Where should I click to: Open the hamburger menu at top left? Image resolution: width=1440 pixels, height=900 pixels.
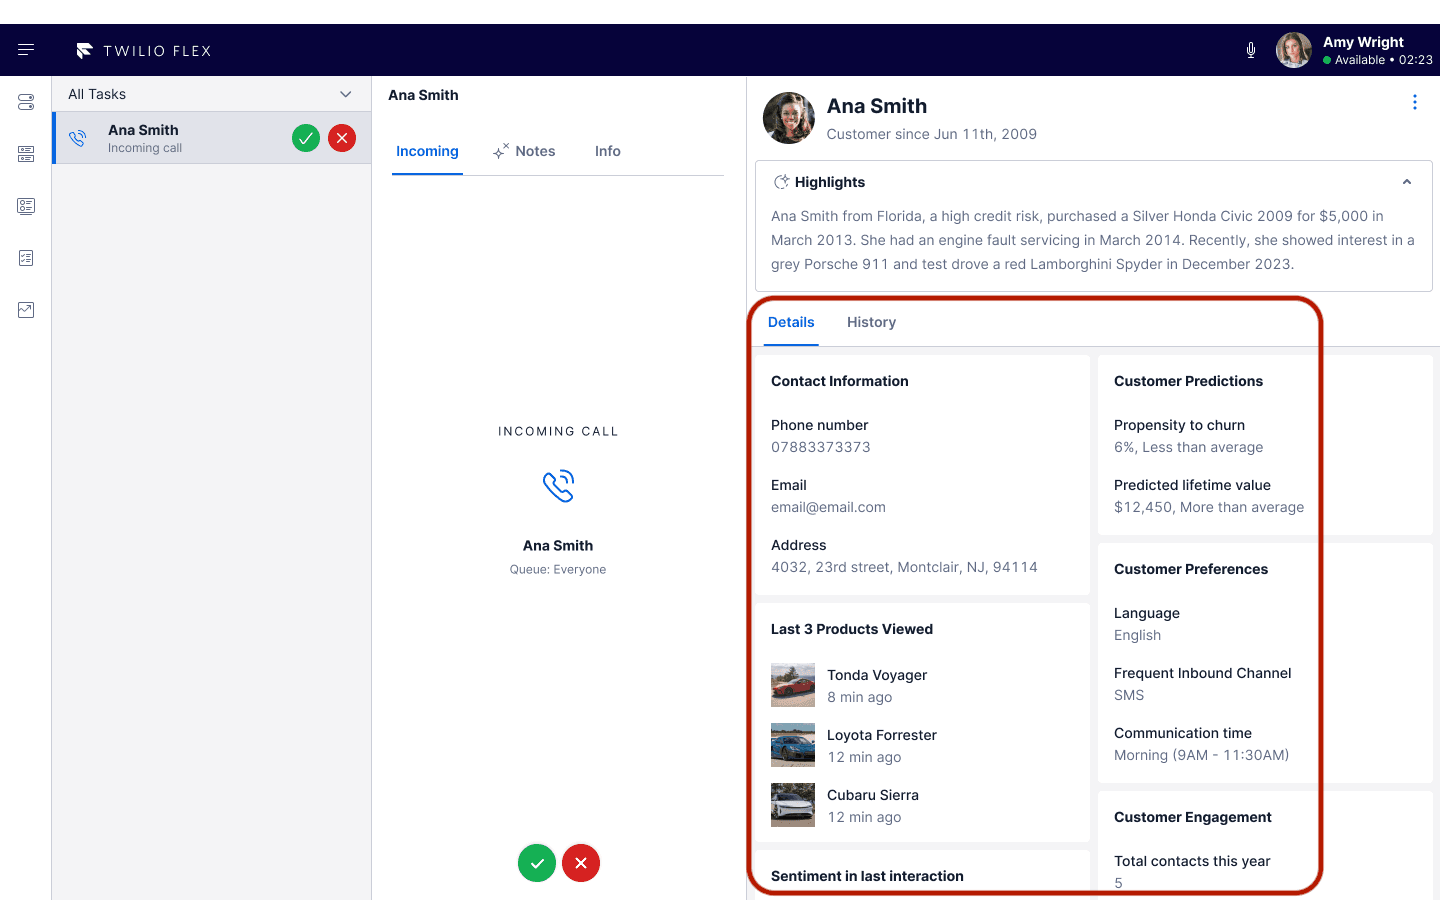pos(25,49)
